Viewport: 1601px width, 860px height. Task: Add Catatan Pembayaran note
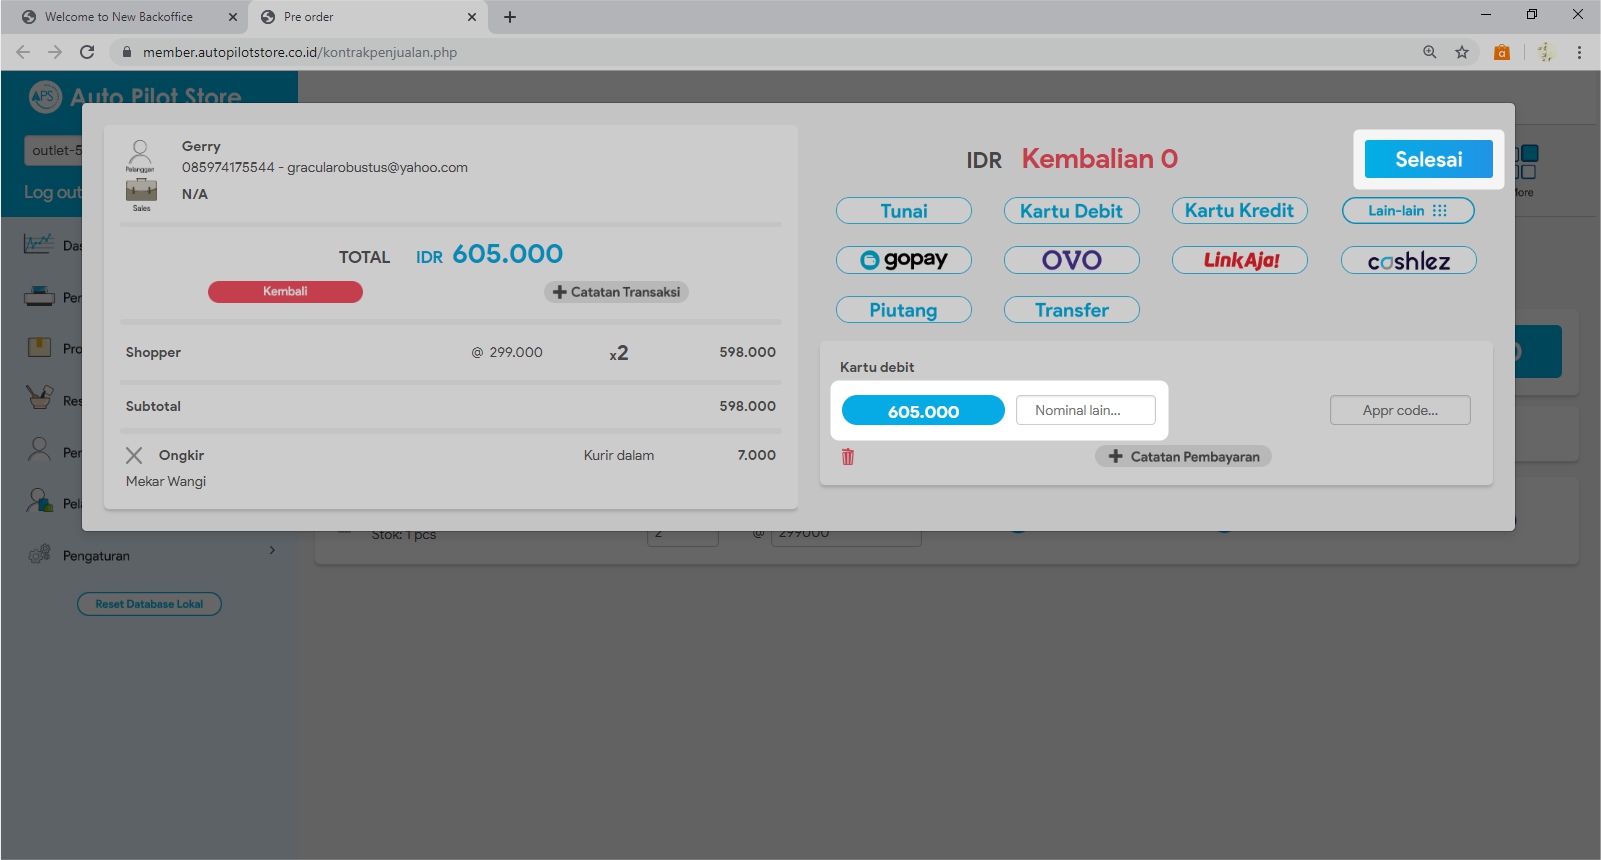point(1184,457)
